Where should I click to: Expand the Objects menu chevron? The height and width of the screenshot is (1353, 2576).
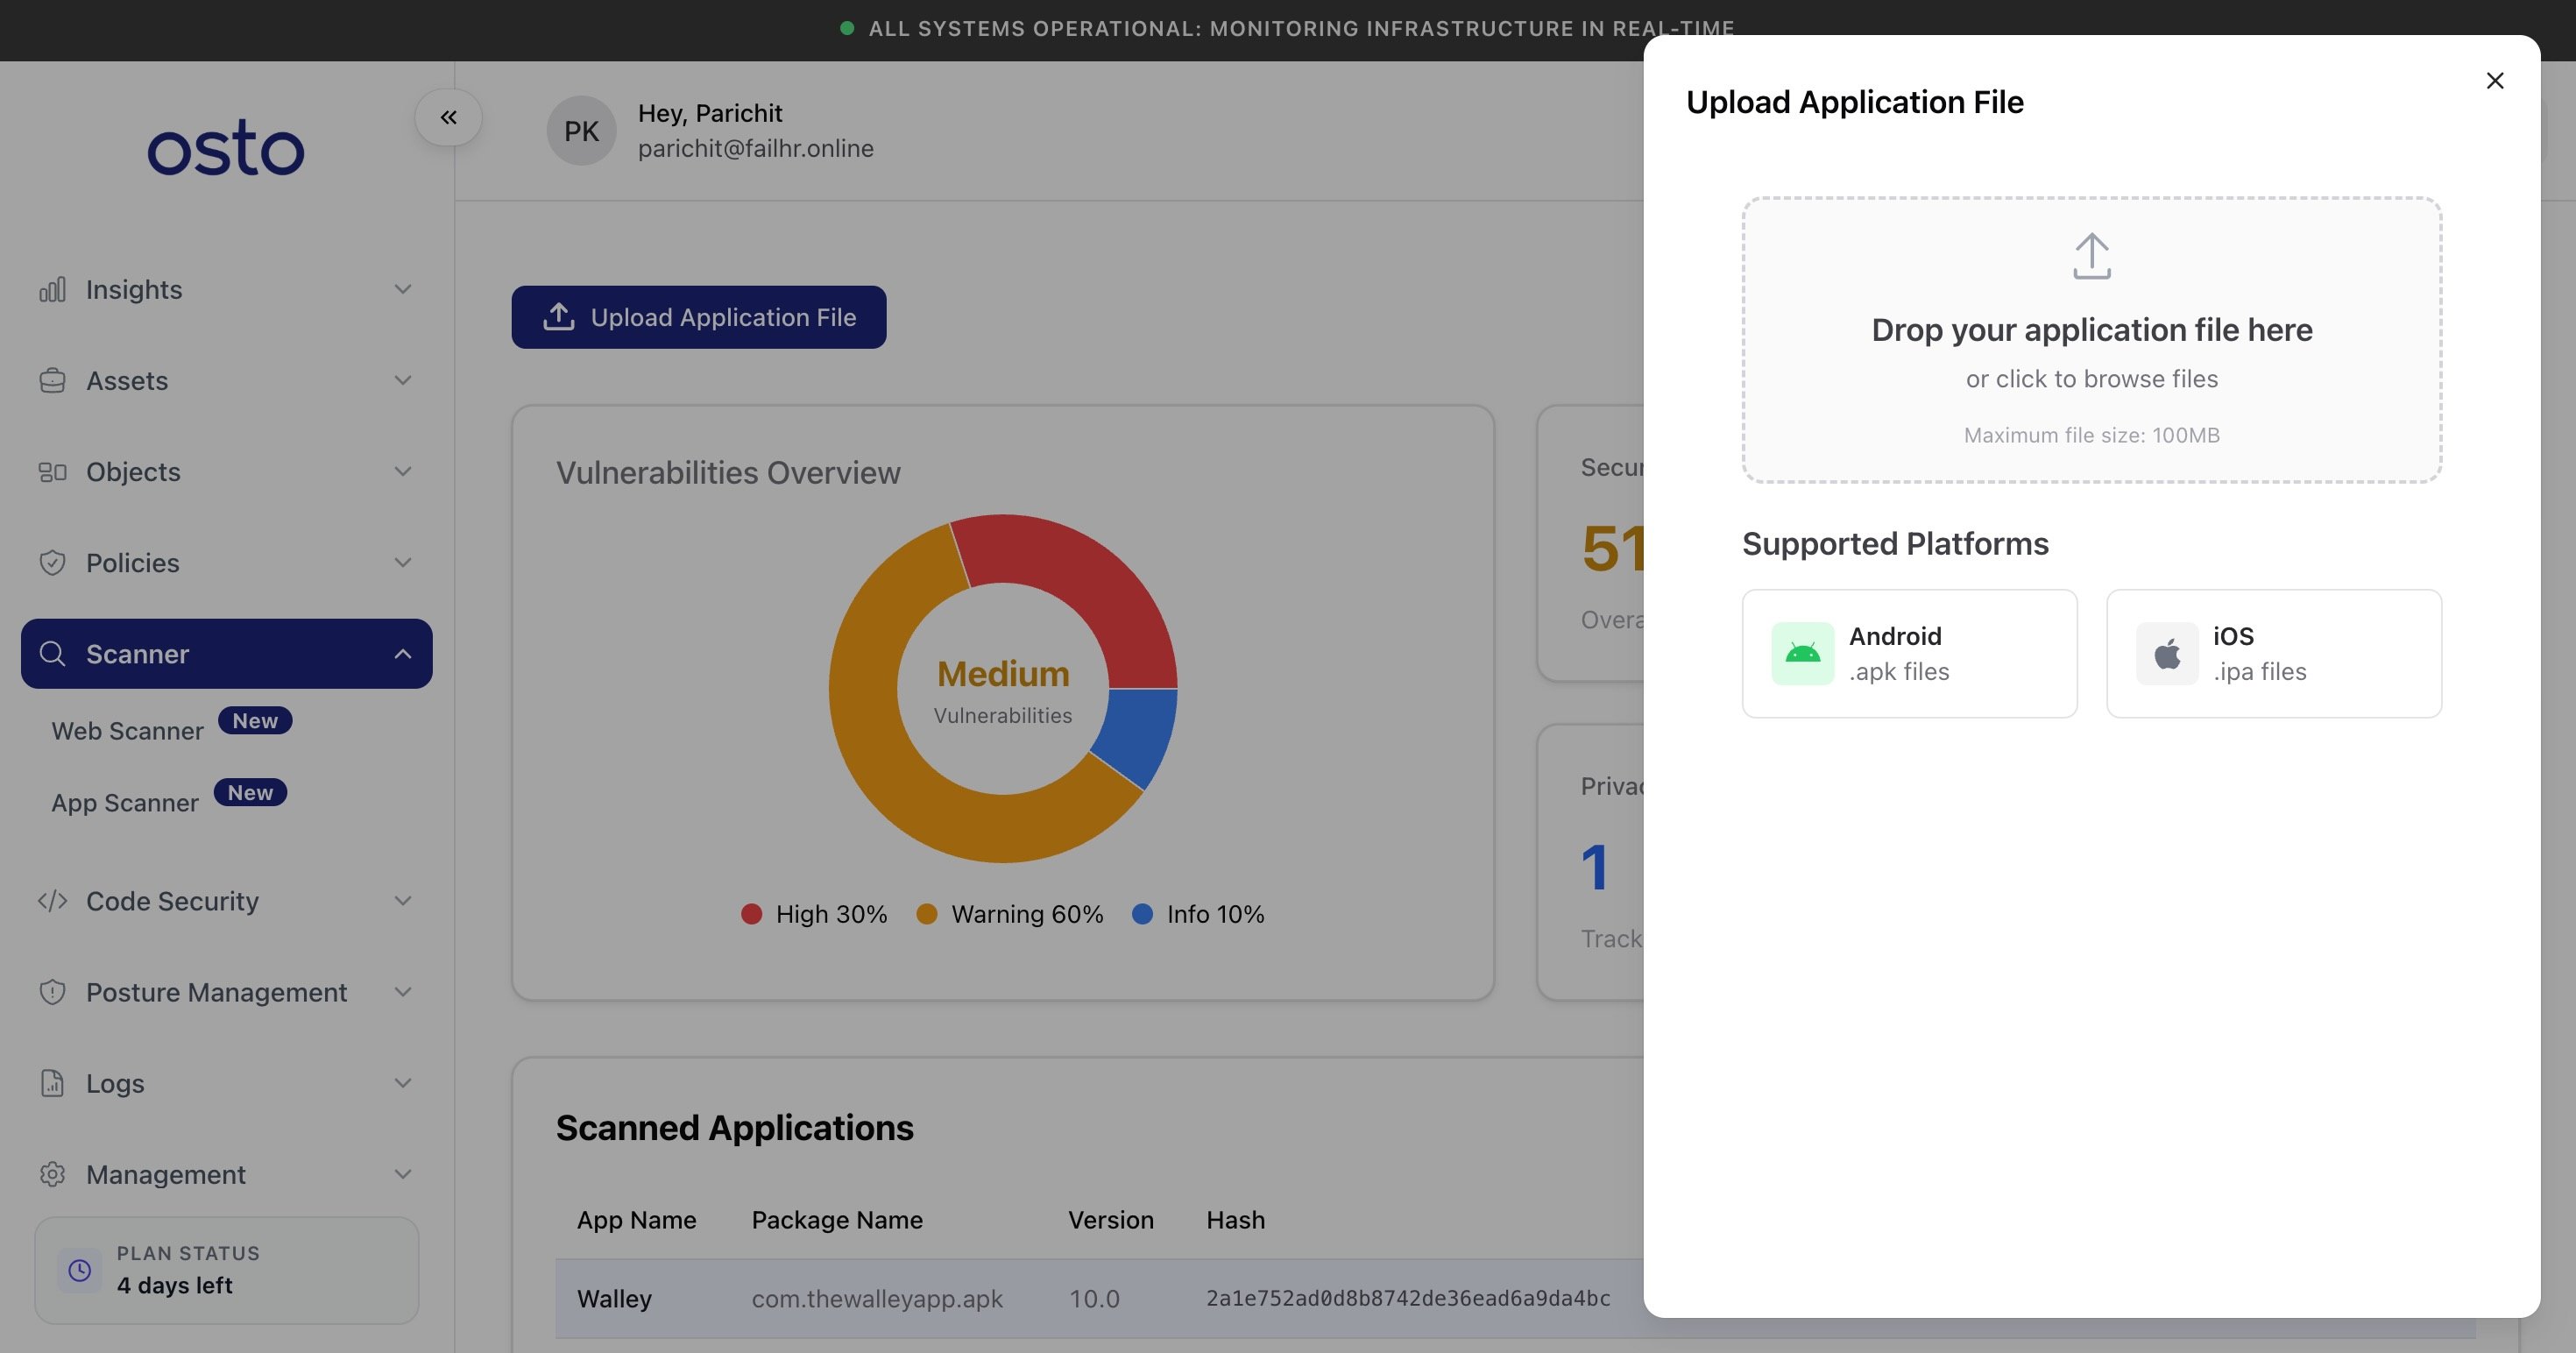pos(403,471)
